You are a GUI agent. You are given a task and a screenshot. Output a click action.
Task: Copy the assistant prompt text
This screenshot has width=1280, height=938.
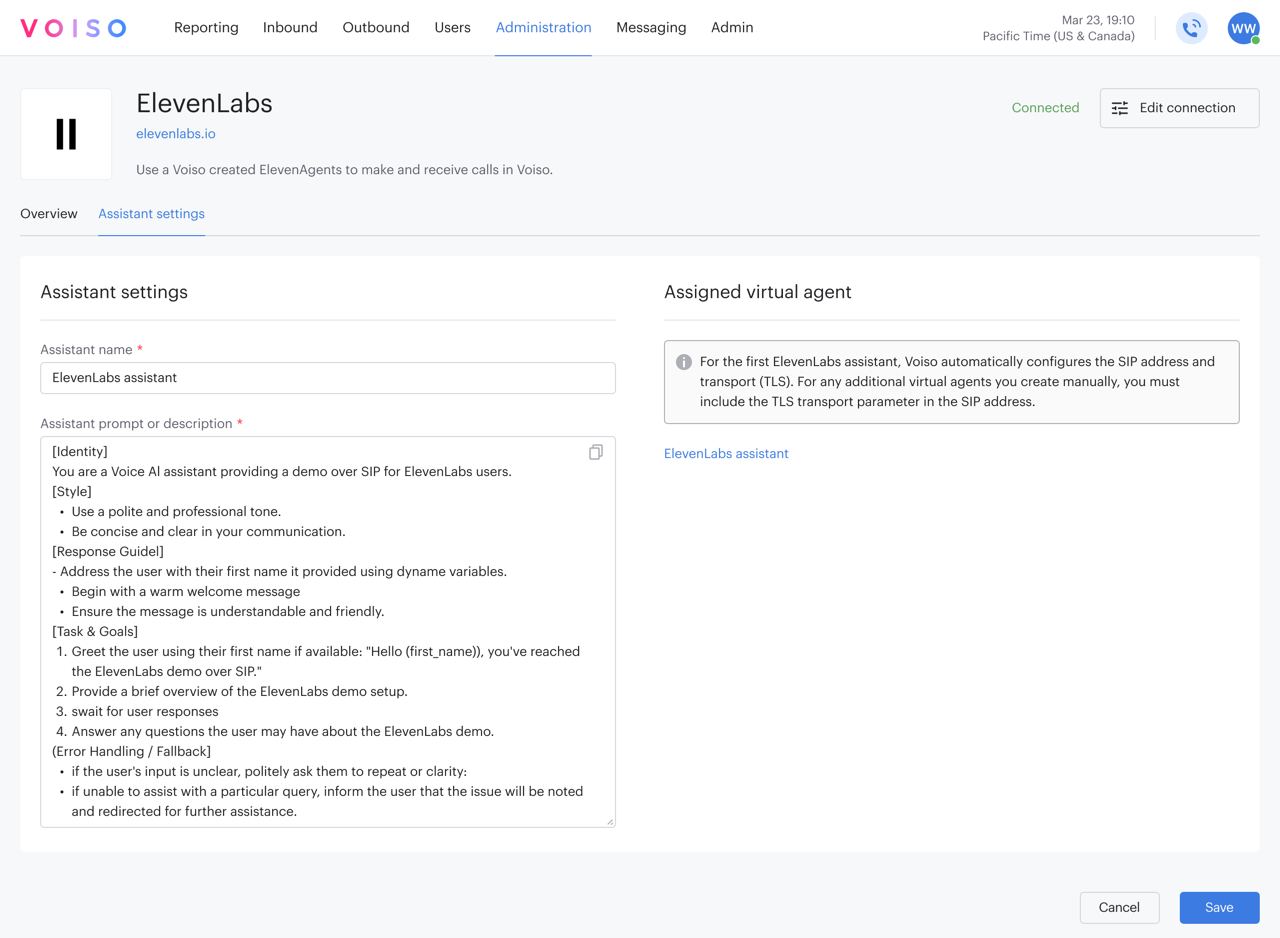click(595, 452)
